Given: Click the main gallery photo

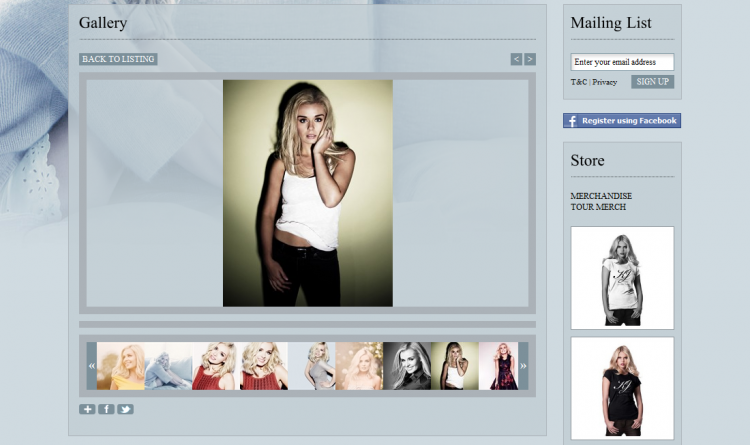Looking at the screenshot, I should click(x=308, y=193).
